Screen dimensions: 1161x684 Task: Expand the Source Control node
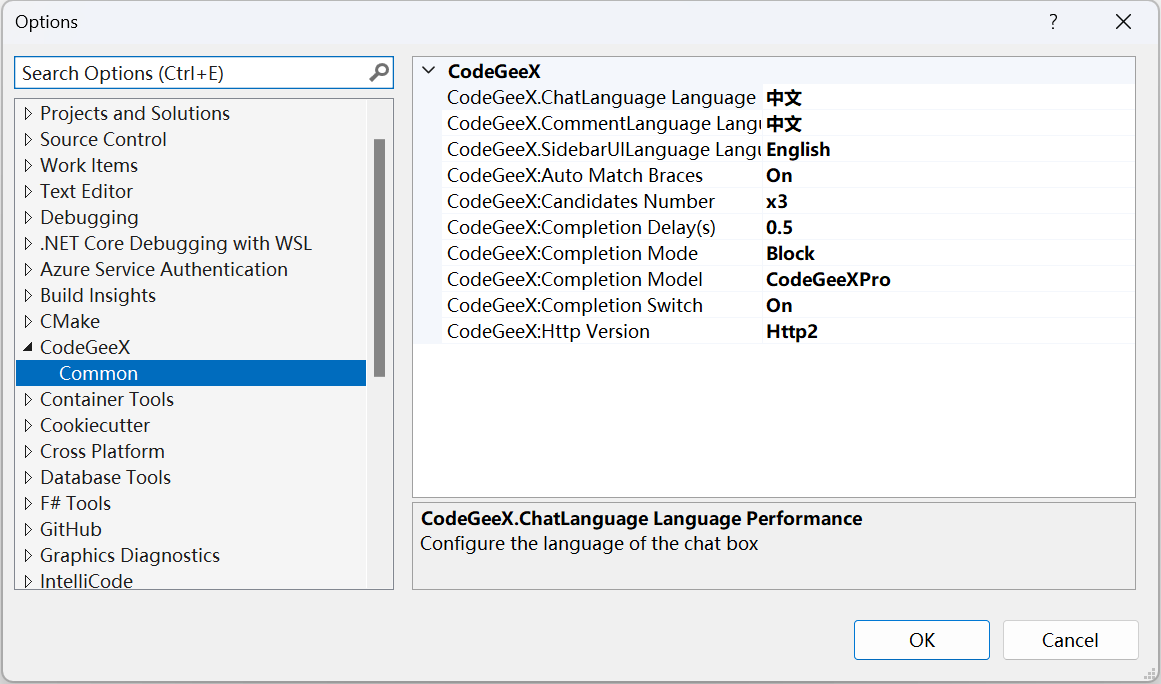tap(28, 139)
